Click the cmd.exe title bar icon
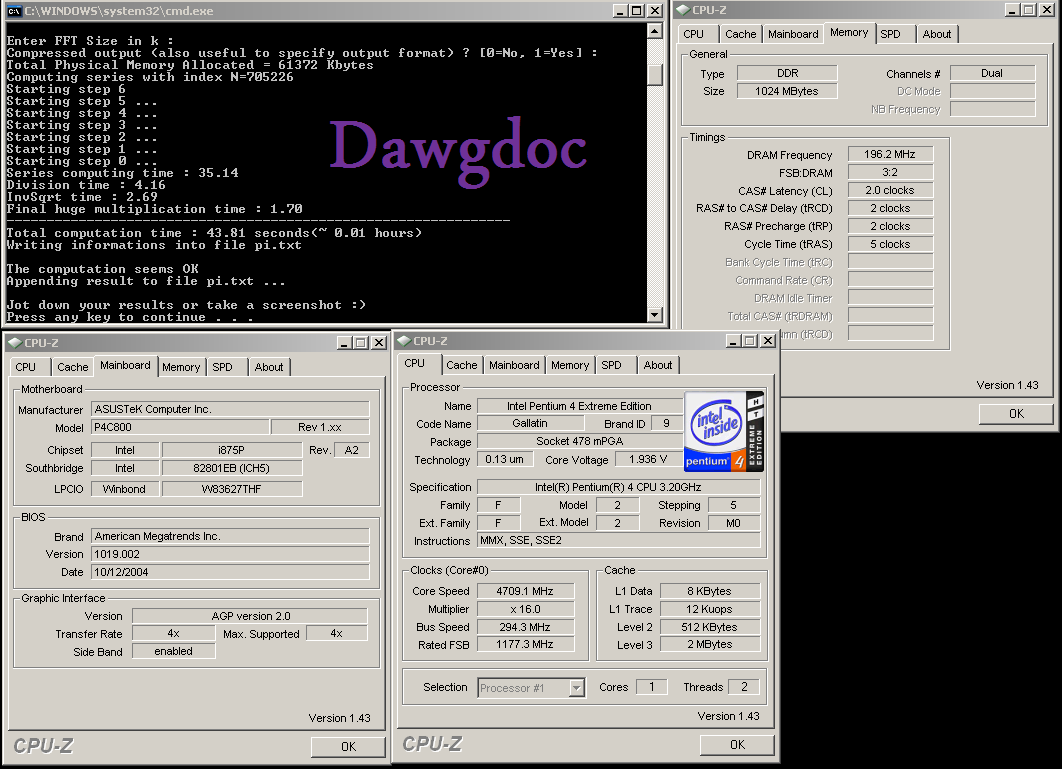This screenshot has width=1062, height=769. pos(14,11)
